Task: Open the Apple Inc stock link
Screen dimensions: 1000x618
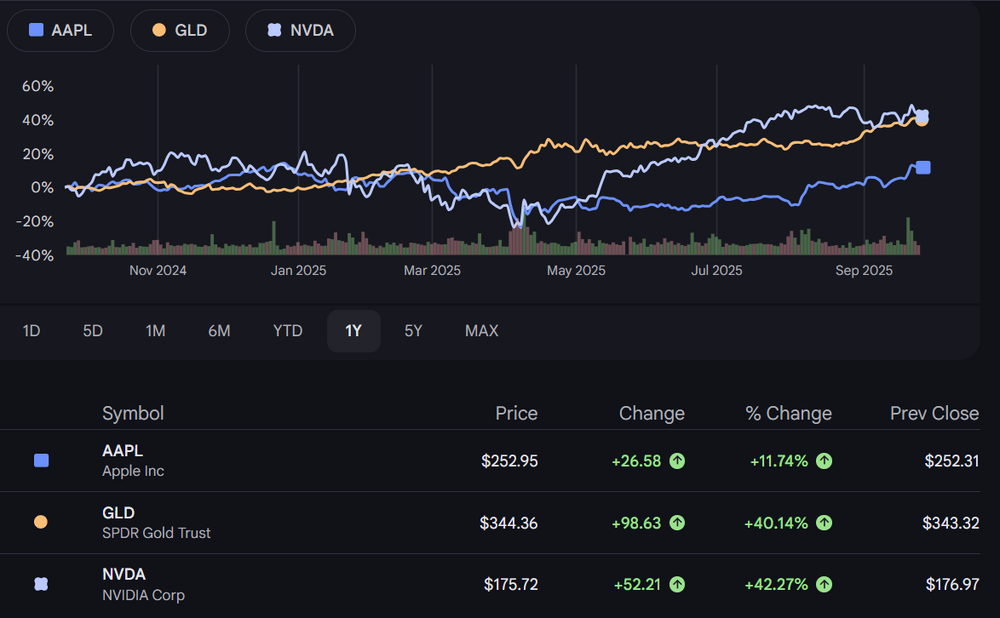Action: pos(133,471)
